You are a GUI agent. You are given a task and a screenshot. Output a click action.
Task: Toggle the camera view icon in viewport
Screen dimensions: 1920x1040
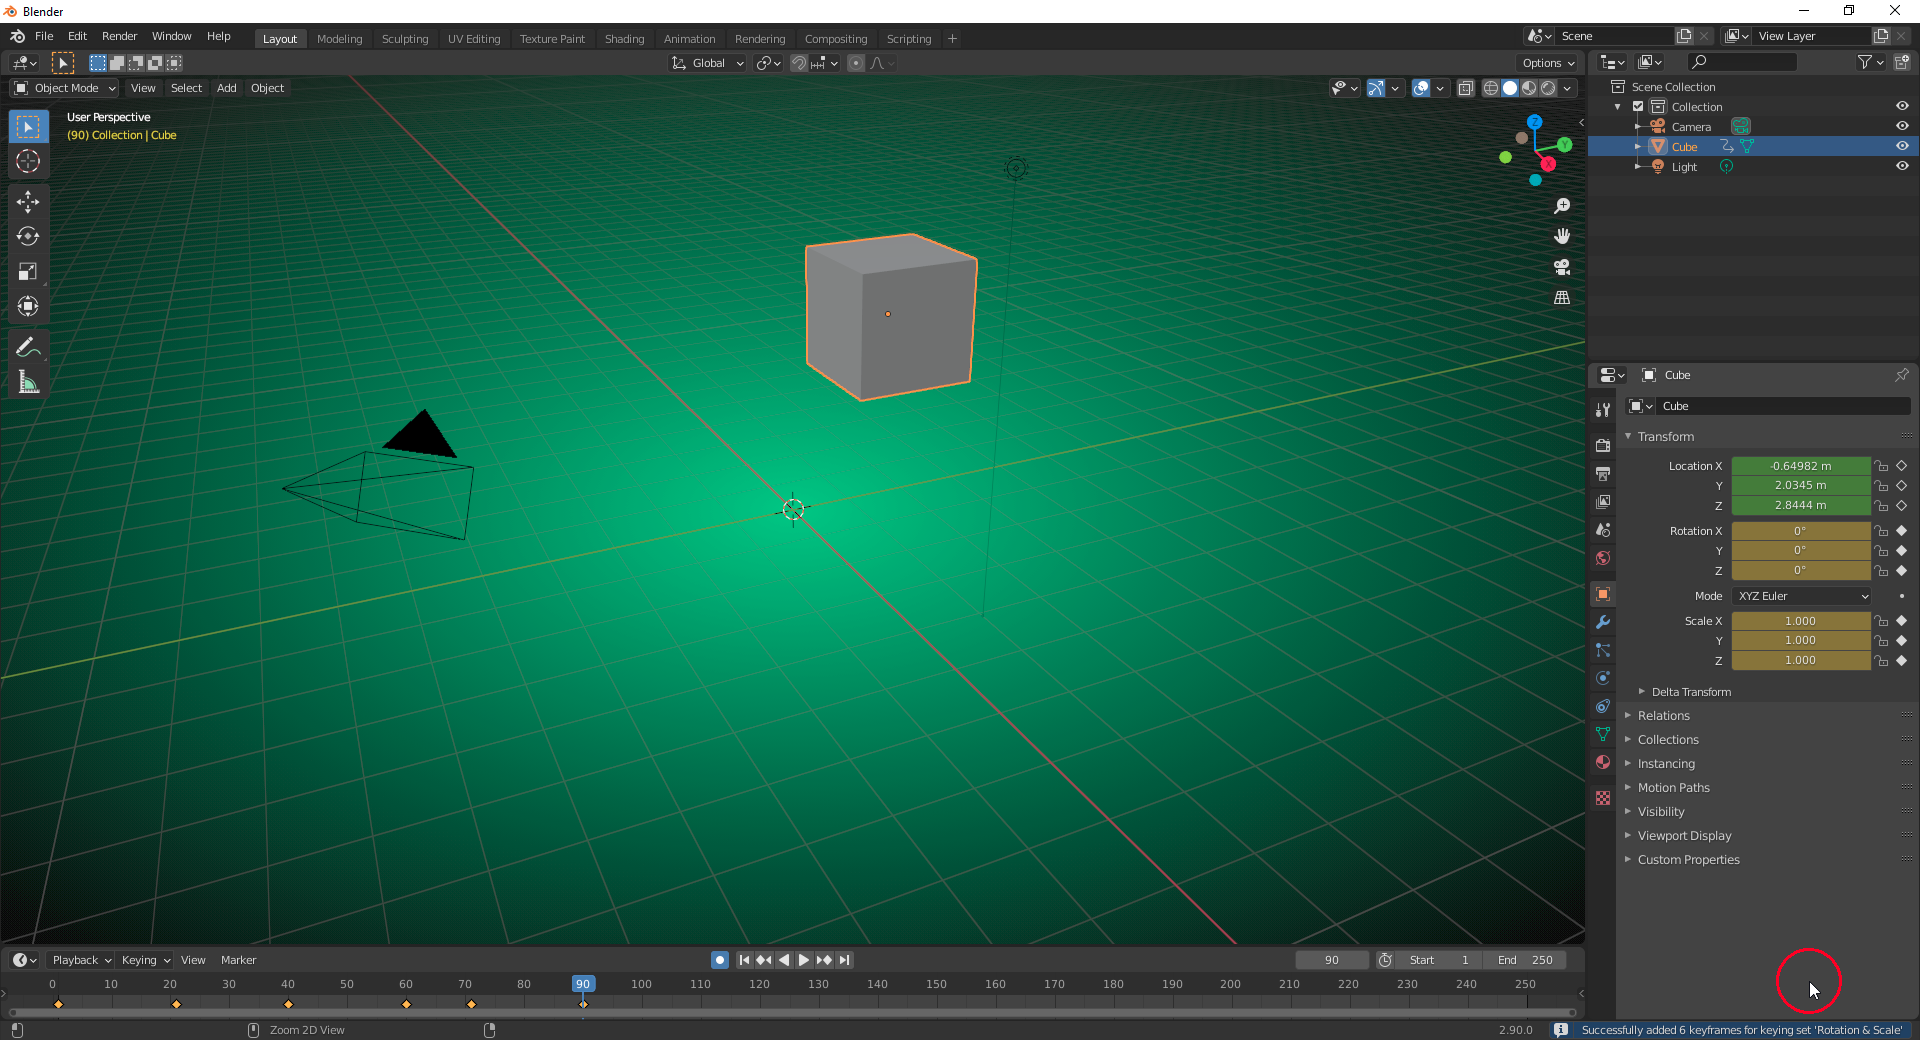[1562, 267]
